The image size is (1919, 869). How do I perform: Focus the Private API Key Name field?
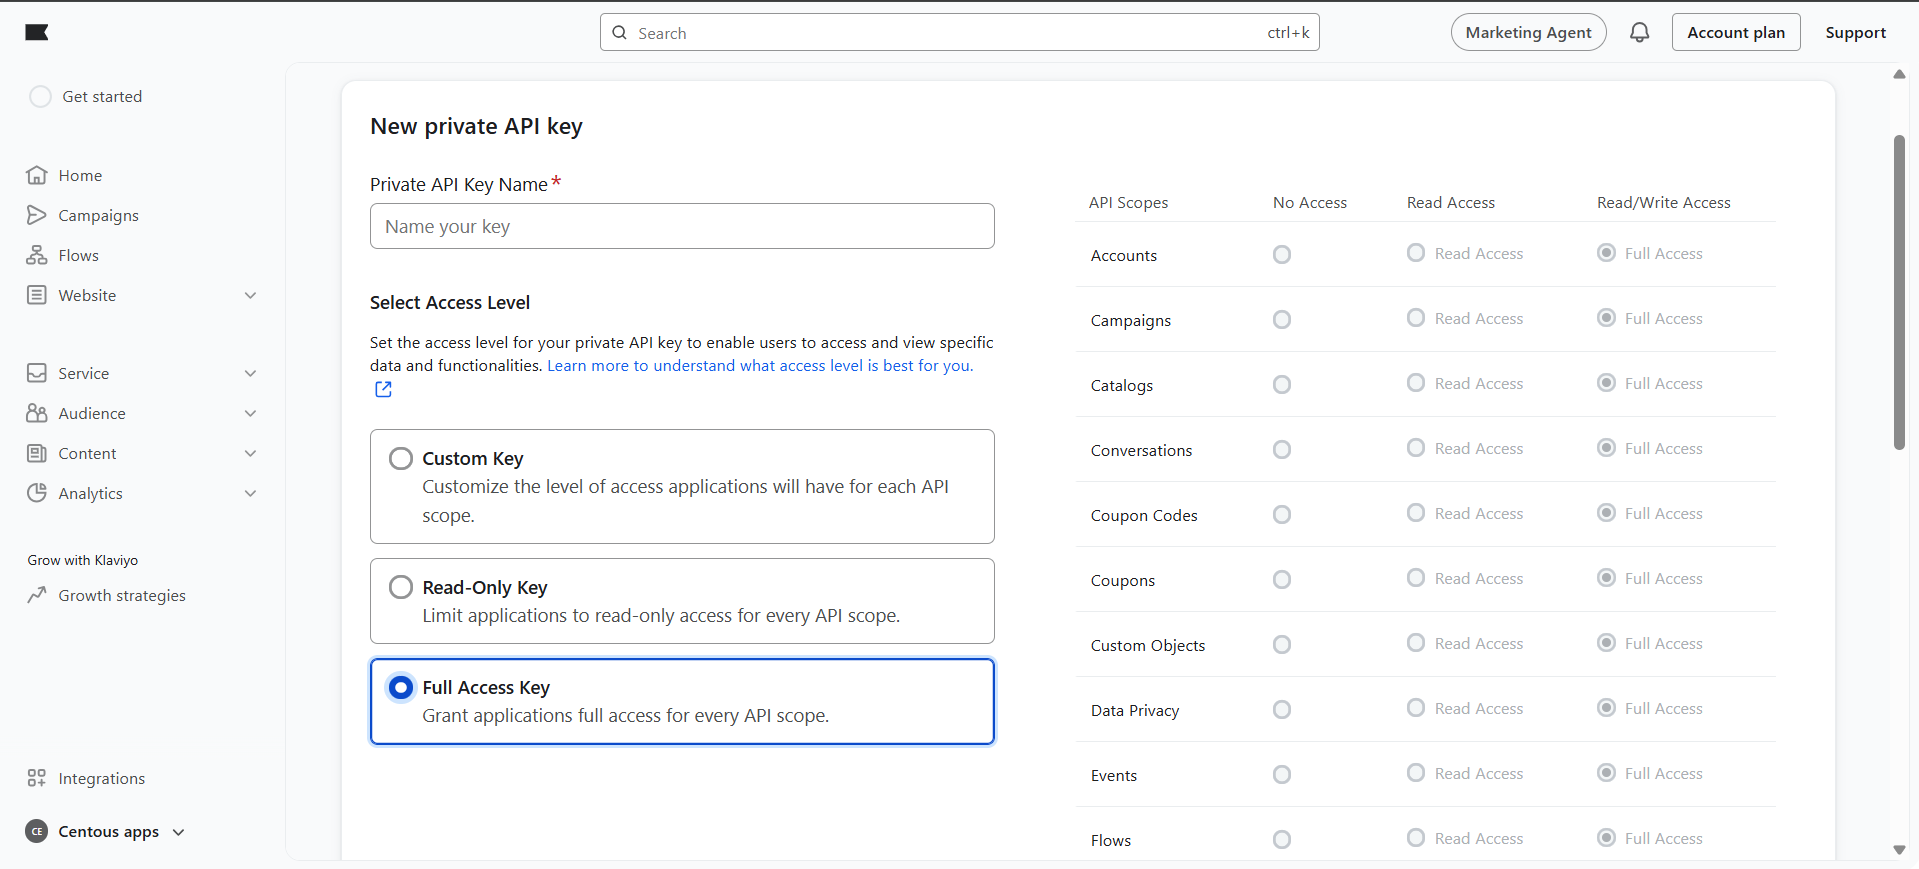pos(682,227)
